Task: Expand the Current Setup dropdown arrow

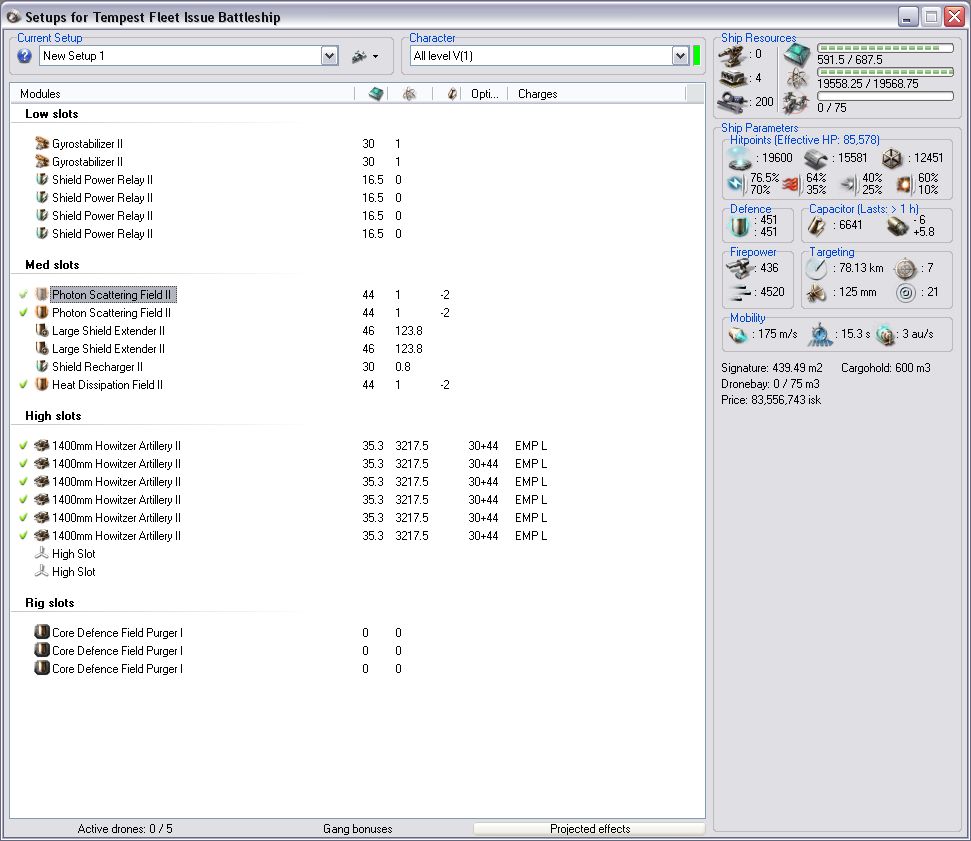Action: pyautogui.click(x=329, y=56)
